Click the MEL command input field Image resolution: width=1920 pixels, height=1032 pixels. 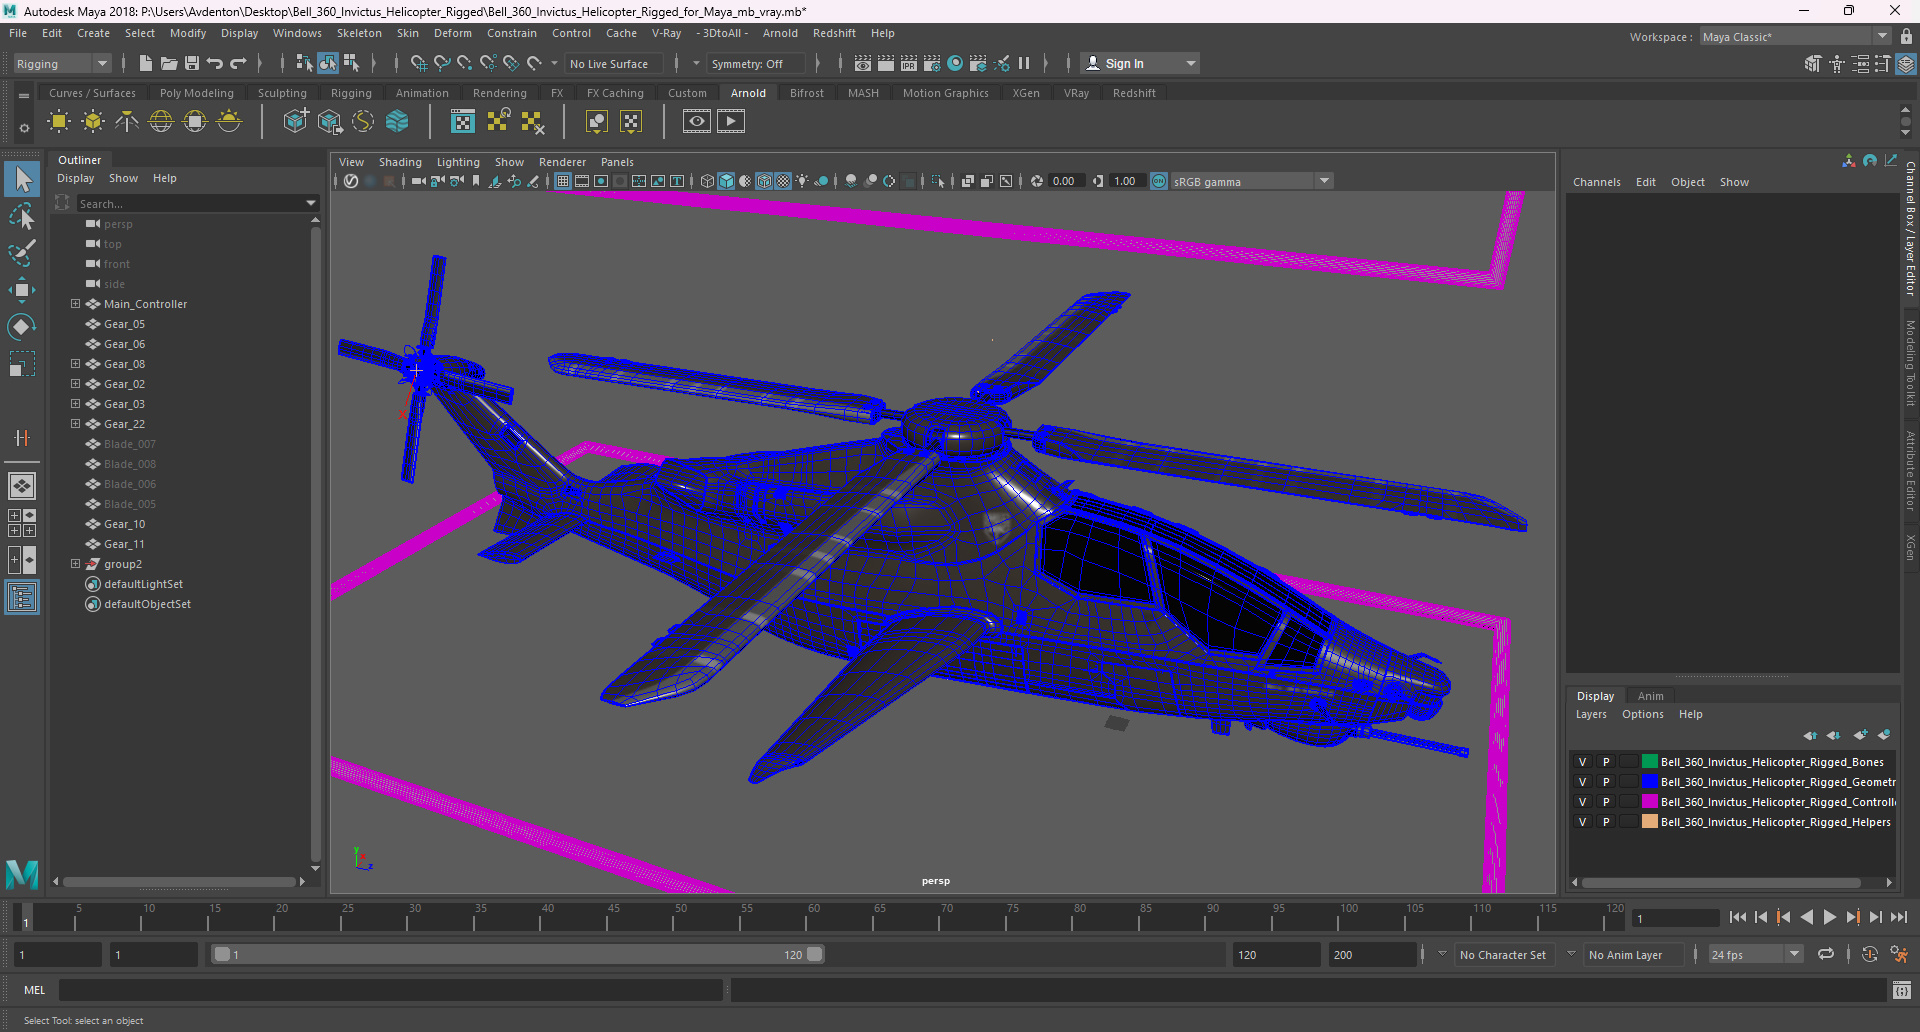391,990
